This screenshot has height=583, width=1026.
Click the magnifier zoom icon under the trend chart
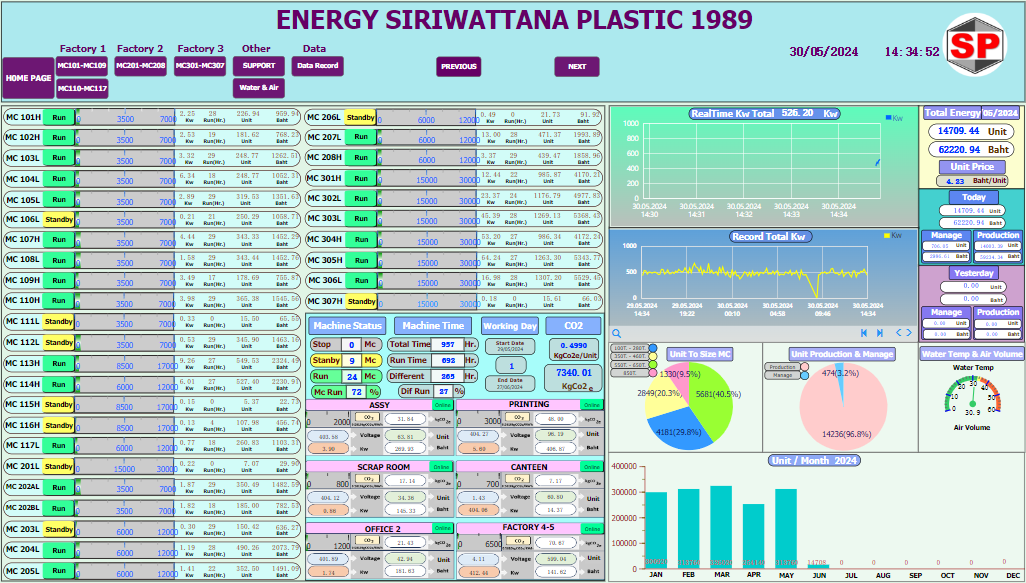pos(617,333)
